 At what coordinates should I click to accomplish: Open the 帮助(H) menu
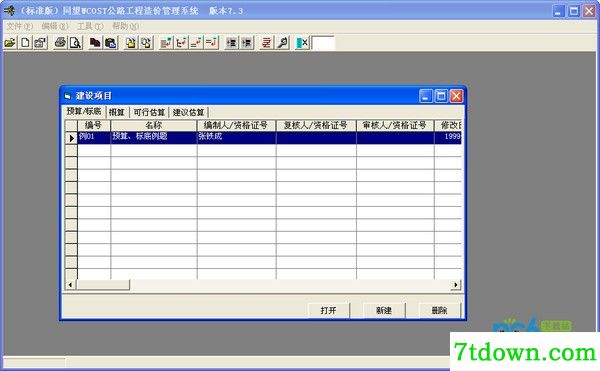pos(125,26)
